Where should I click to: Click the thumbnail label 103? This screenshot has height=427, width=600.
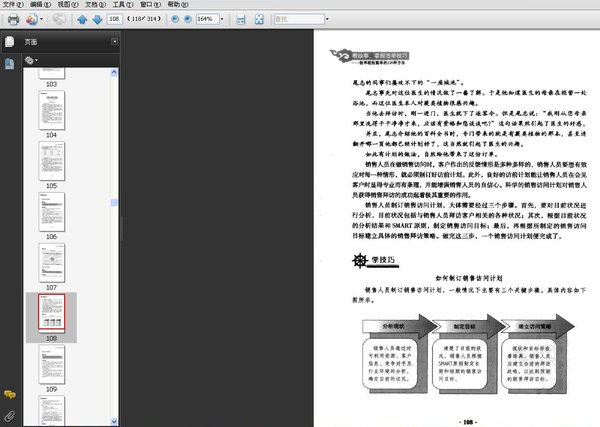coord(52,84)
